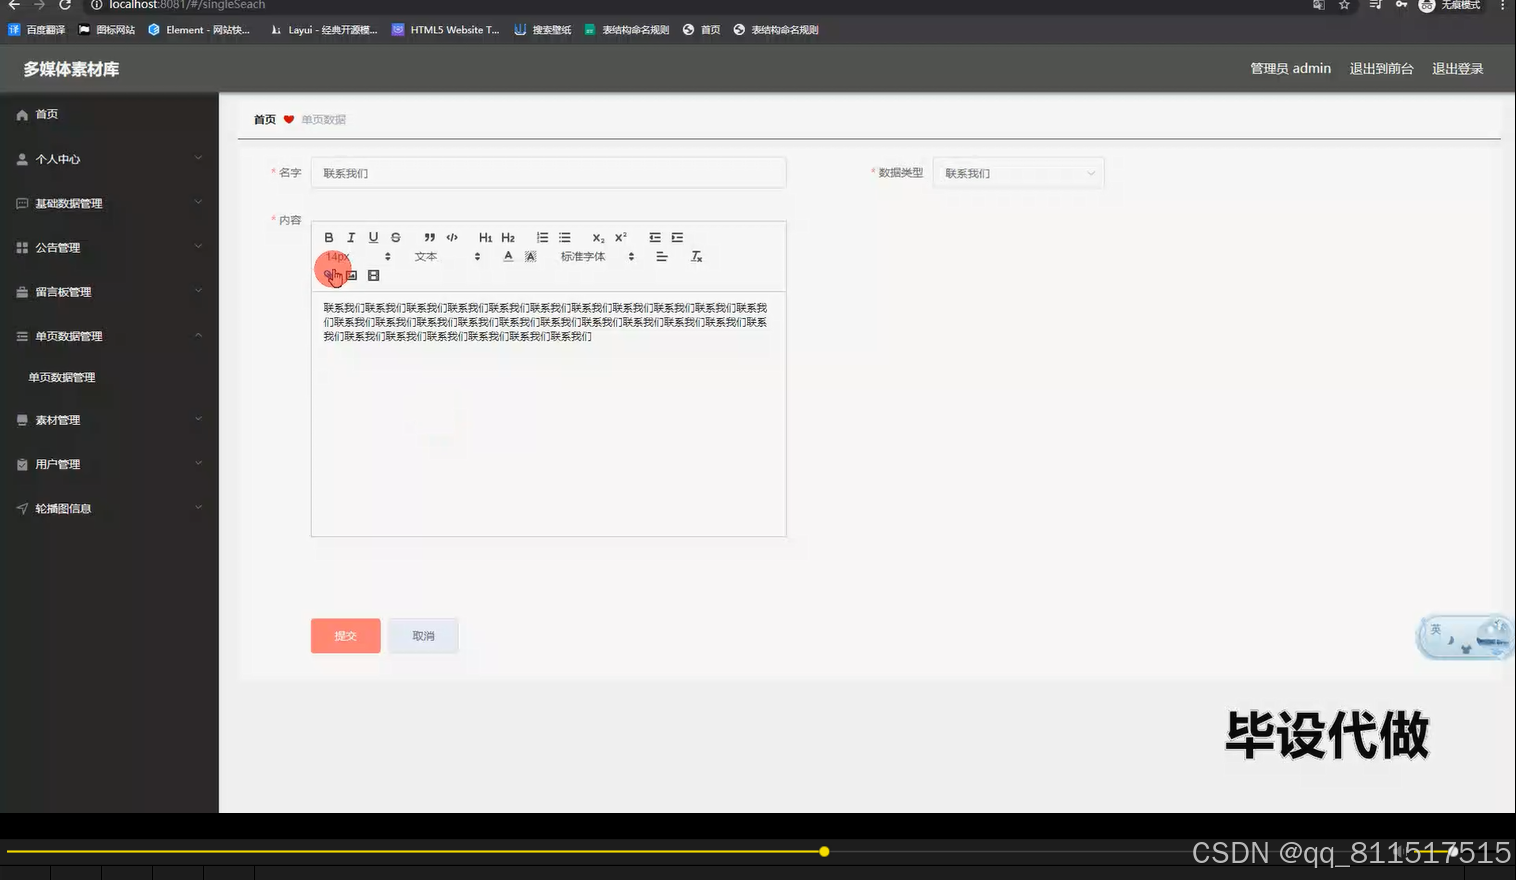1516x880 pixels.
Task: Toggle bold formatting in the editor
Action: (329, 237)
